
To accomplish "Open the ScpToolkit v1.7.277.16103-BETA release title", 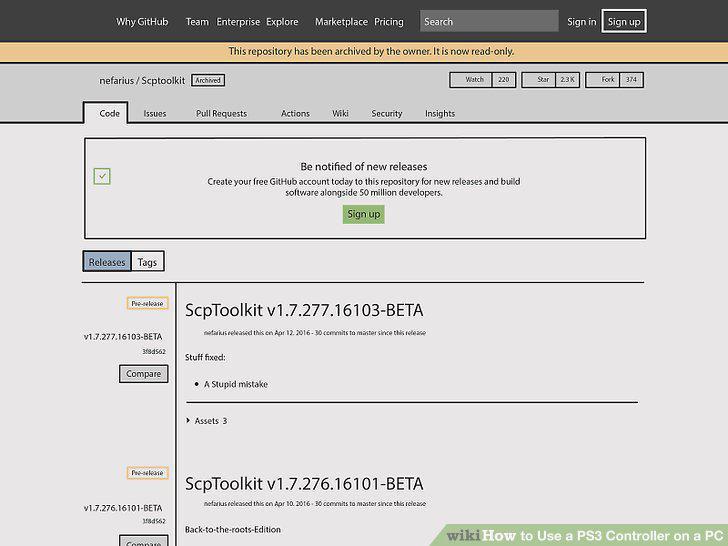I will [x=304, y=311].
